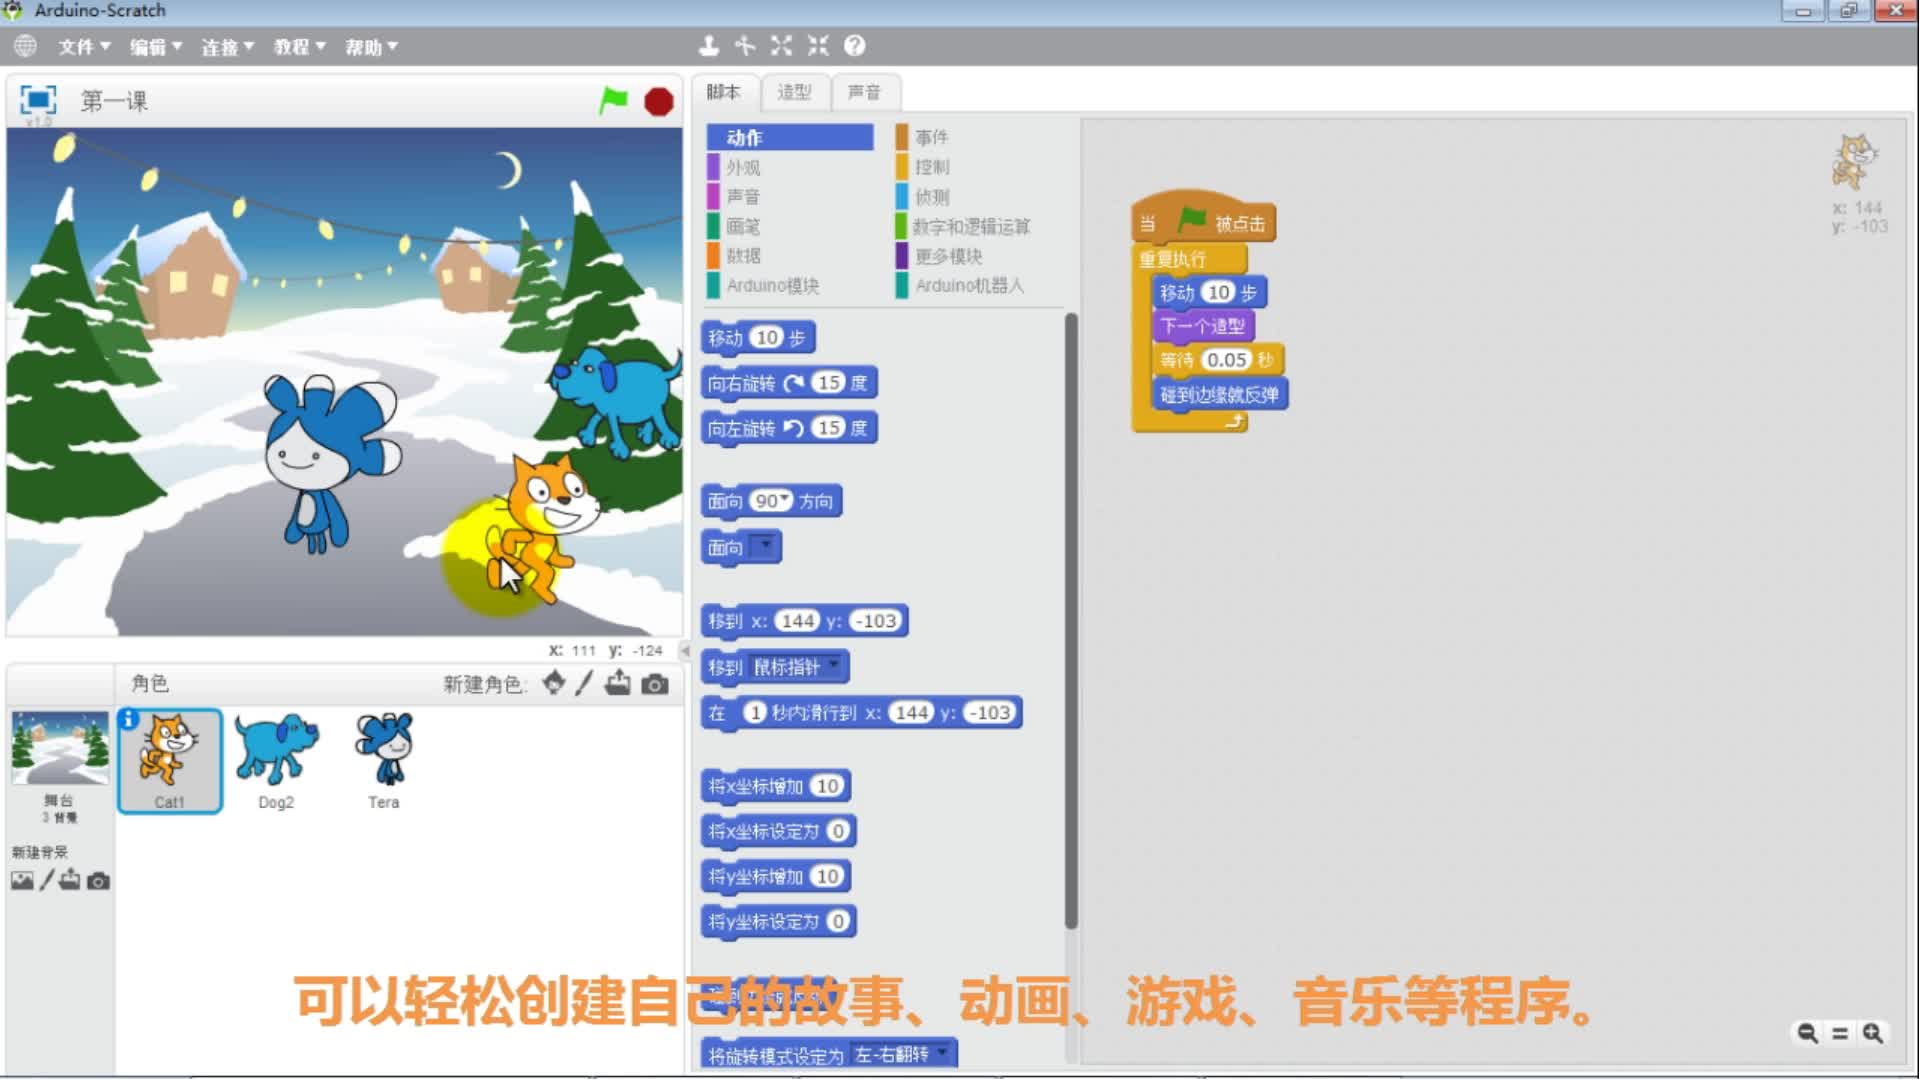The width and height of the screenshot is (1920, 1080).
Task: Select the 控制 block category
Action: [931, 167]
